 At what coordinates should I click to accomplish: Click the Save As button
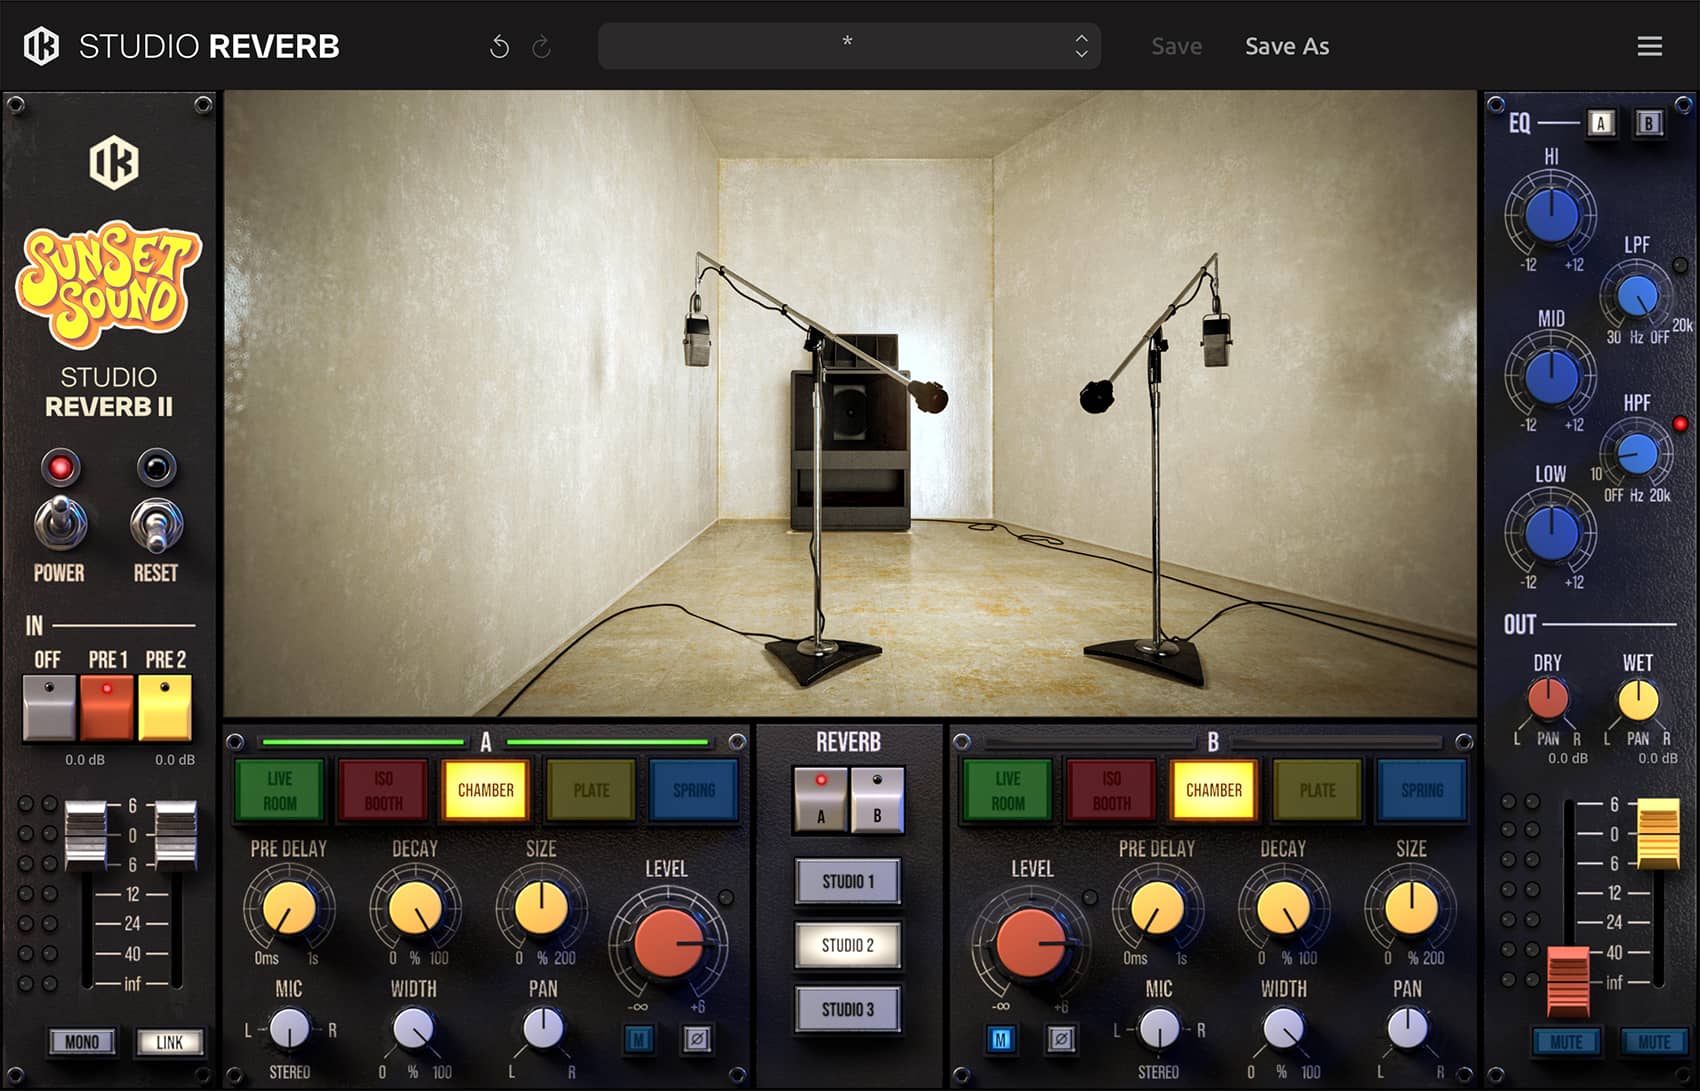pyautogui.click(x=1286, y=46)
